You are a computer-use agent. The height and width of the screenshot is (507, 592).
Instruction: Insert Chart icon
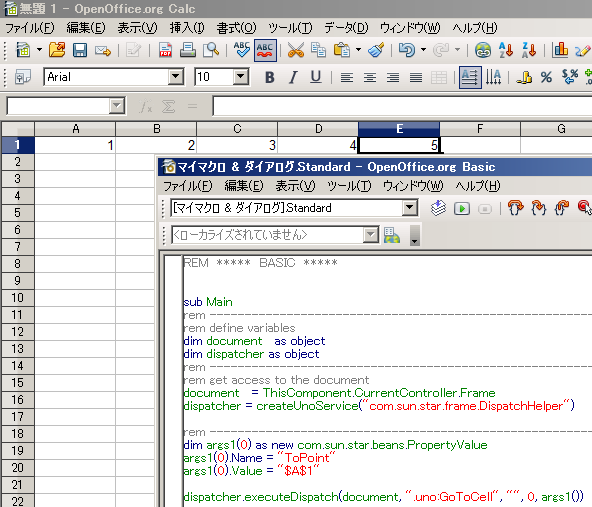[560, 50]
